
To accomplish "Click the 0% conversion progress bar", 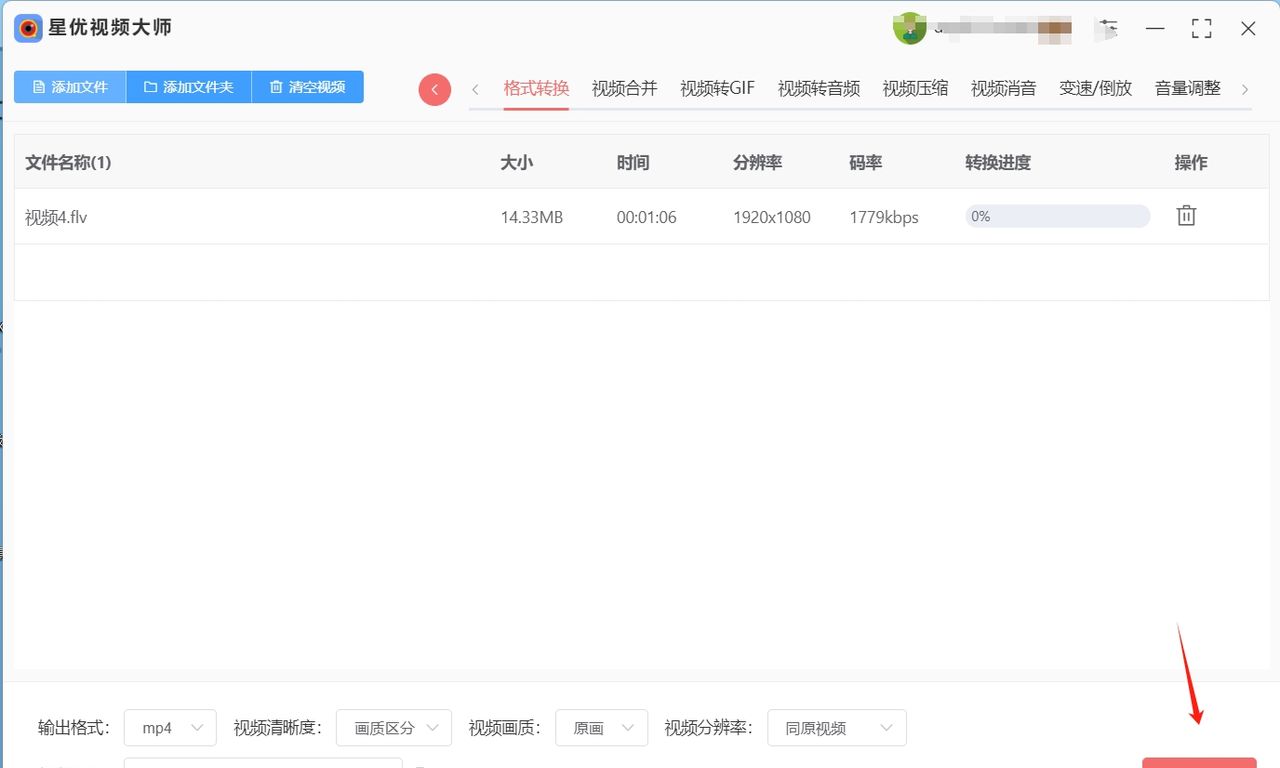I will (x=1057, y=215).
